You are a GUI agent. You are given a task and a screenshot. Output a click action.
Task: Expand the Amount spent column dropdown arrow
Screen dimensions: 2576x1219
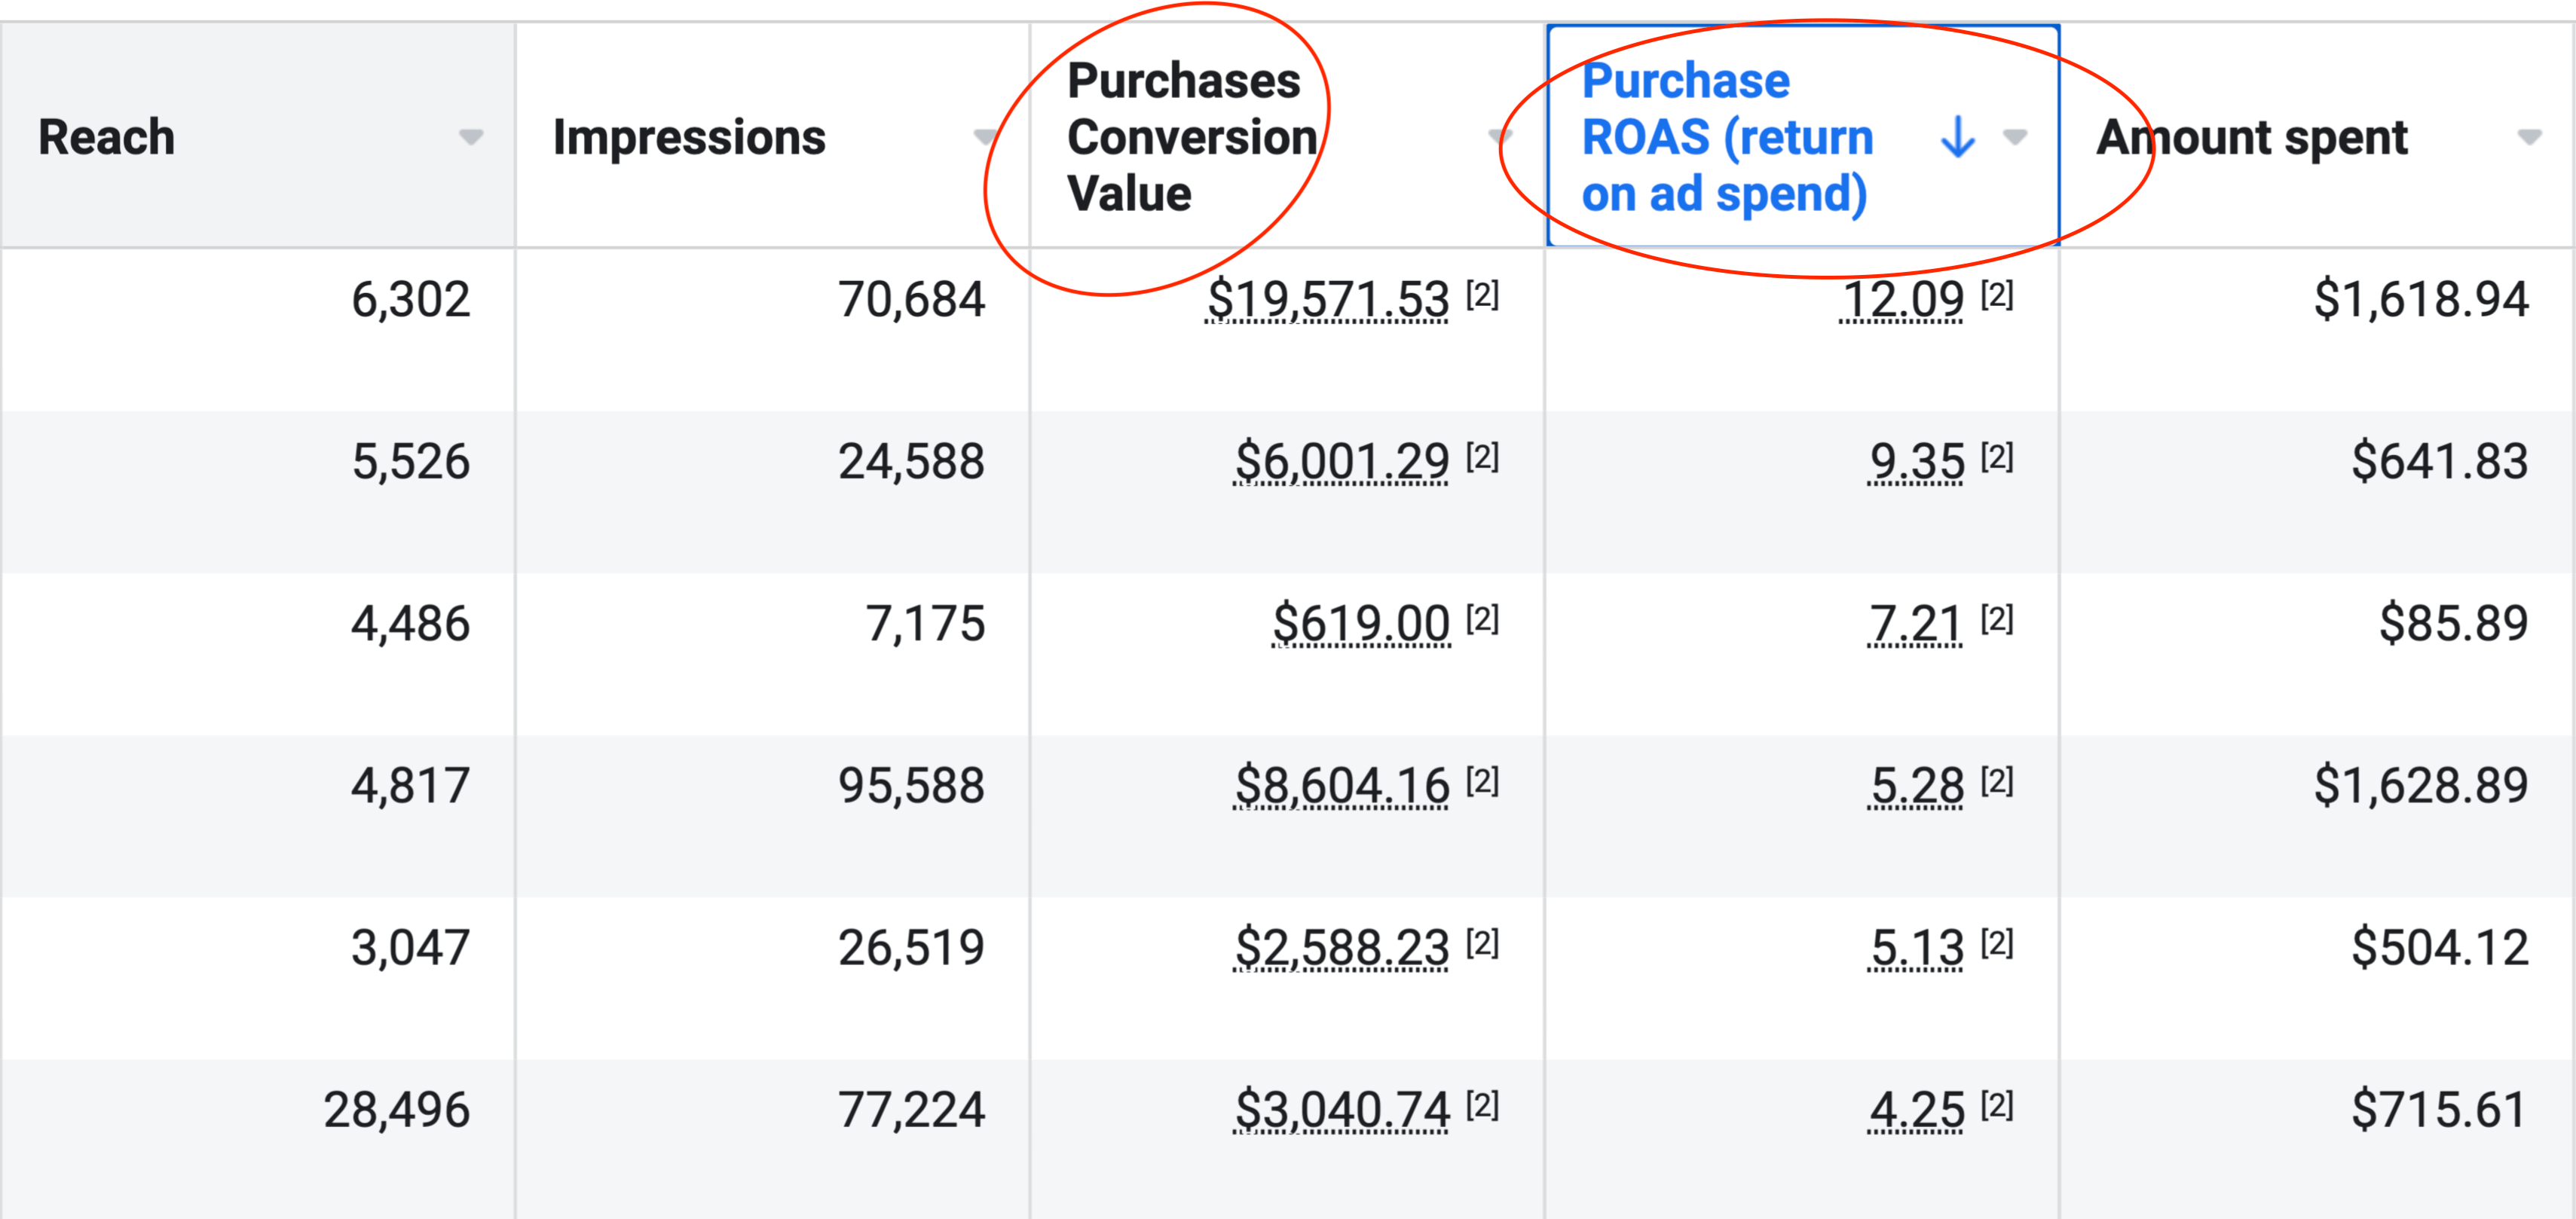[x=2529, y=137]
